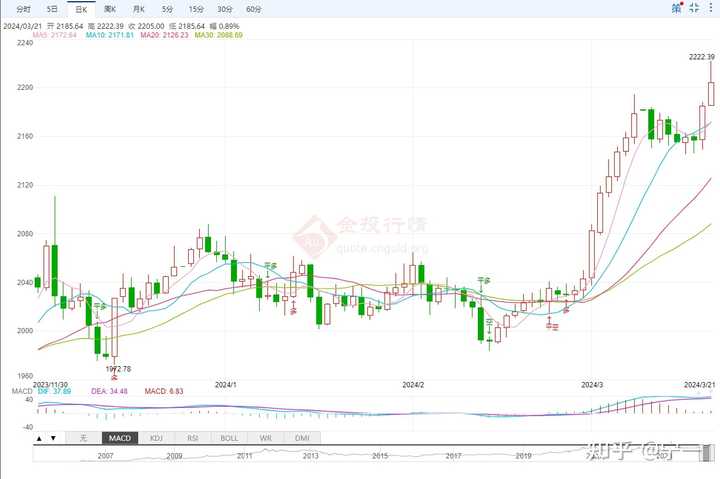
Task: Click the 1972.78 low price label
Action: point(118,369)
